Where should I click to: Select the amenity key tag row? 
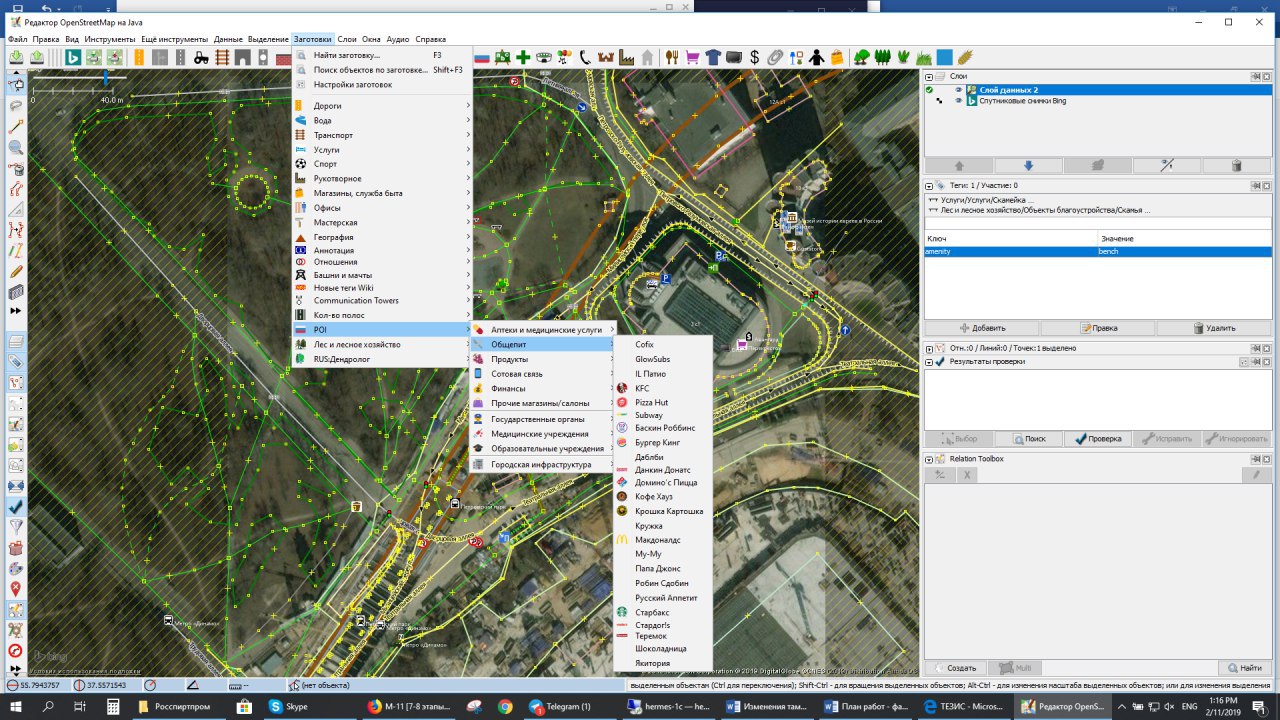[1098, 251]
